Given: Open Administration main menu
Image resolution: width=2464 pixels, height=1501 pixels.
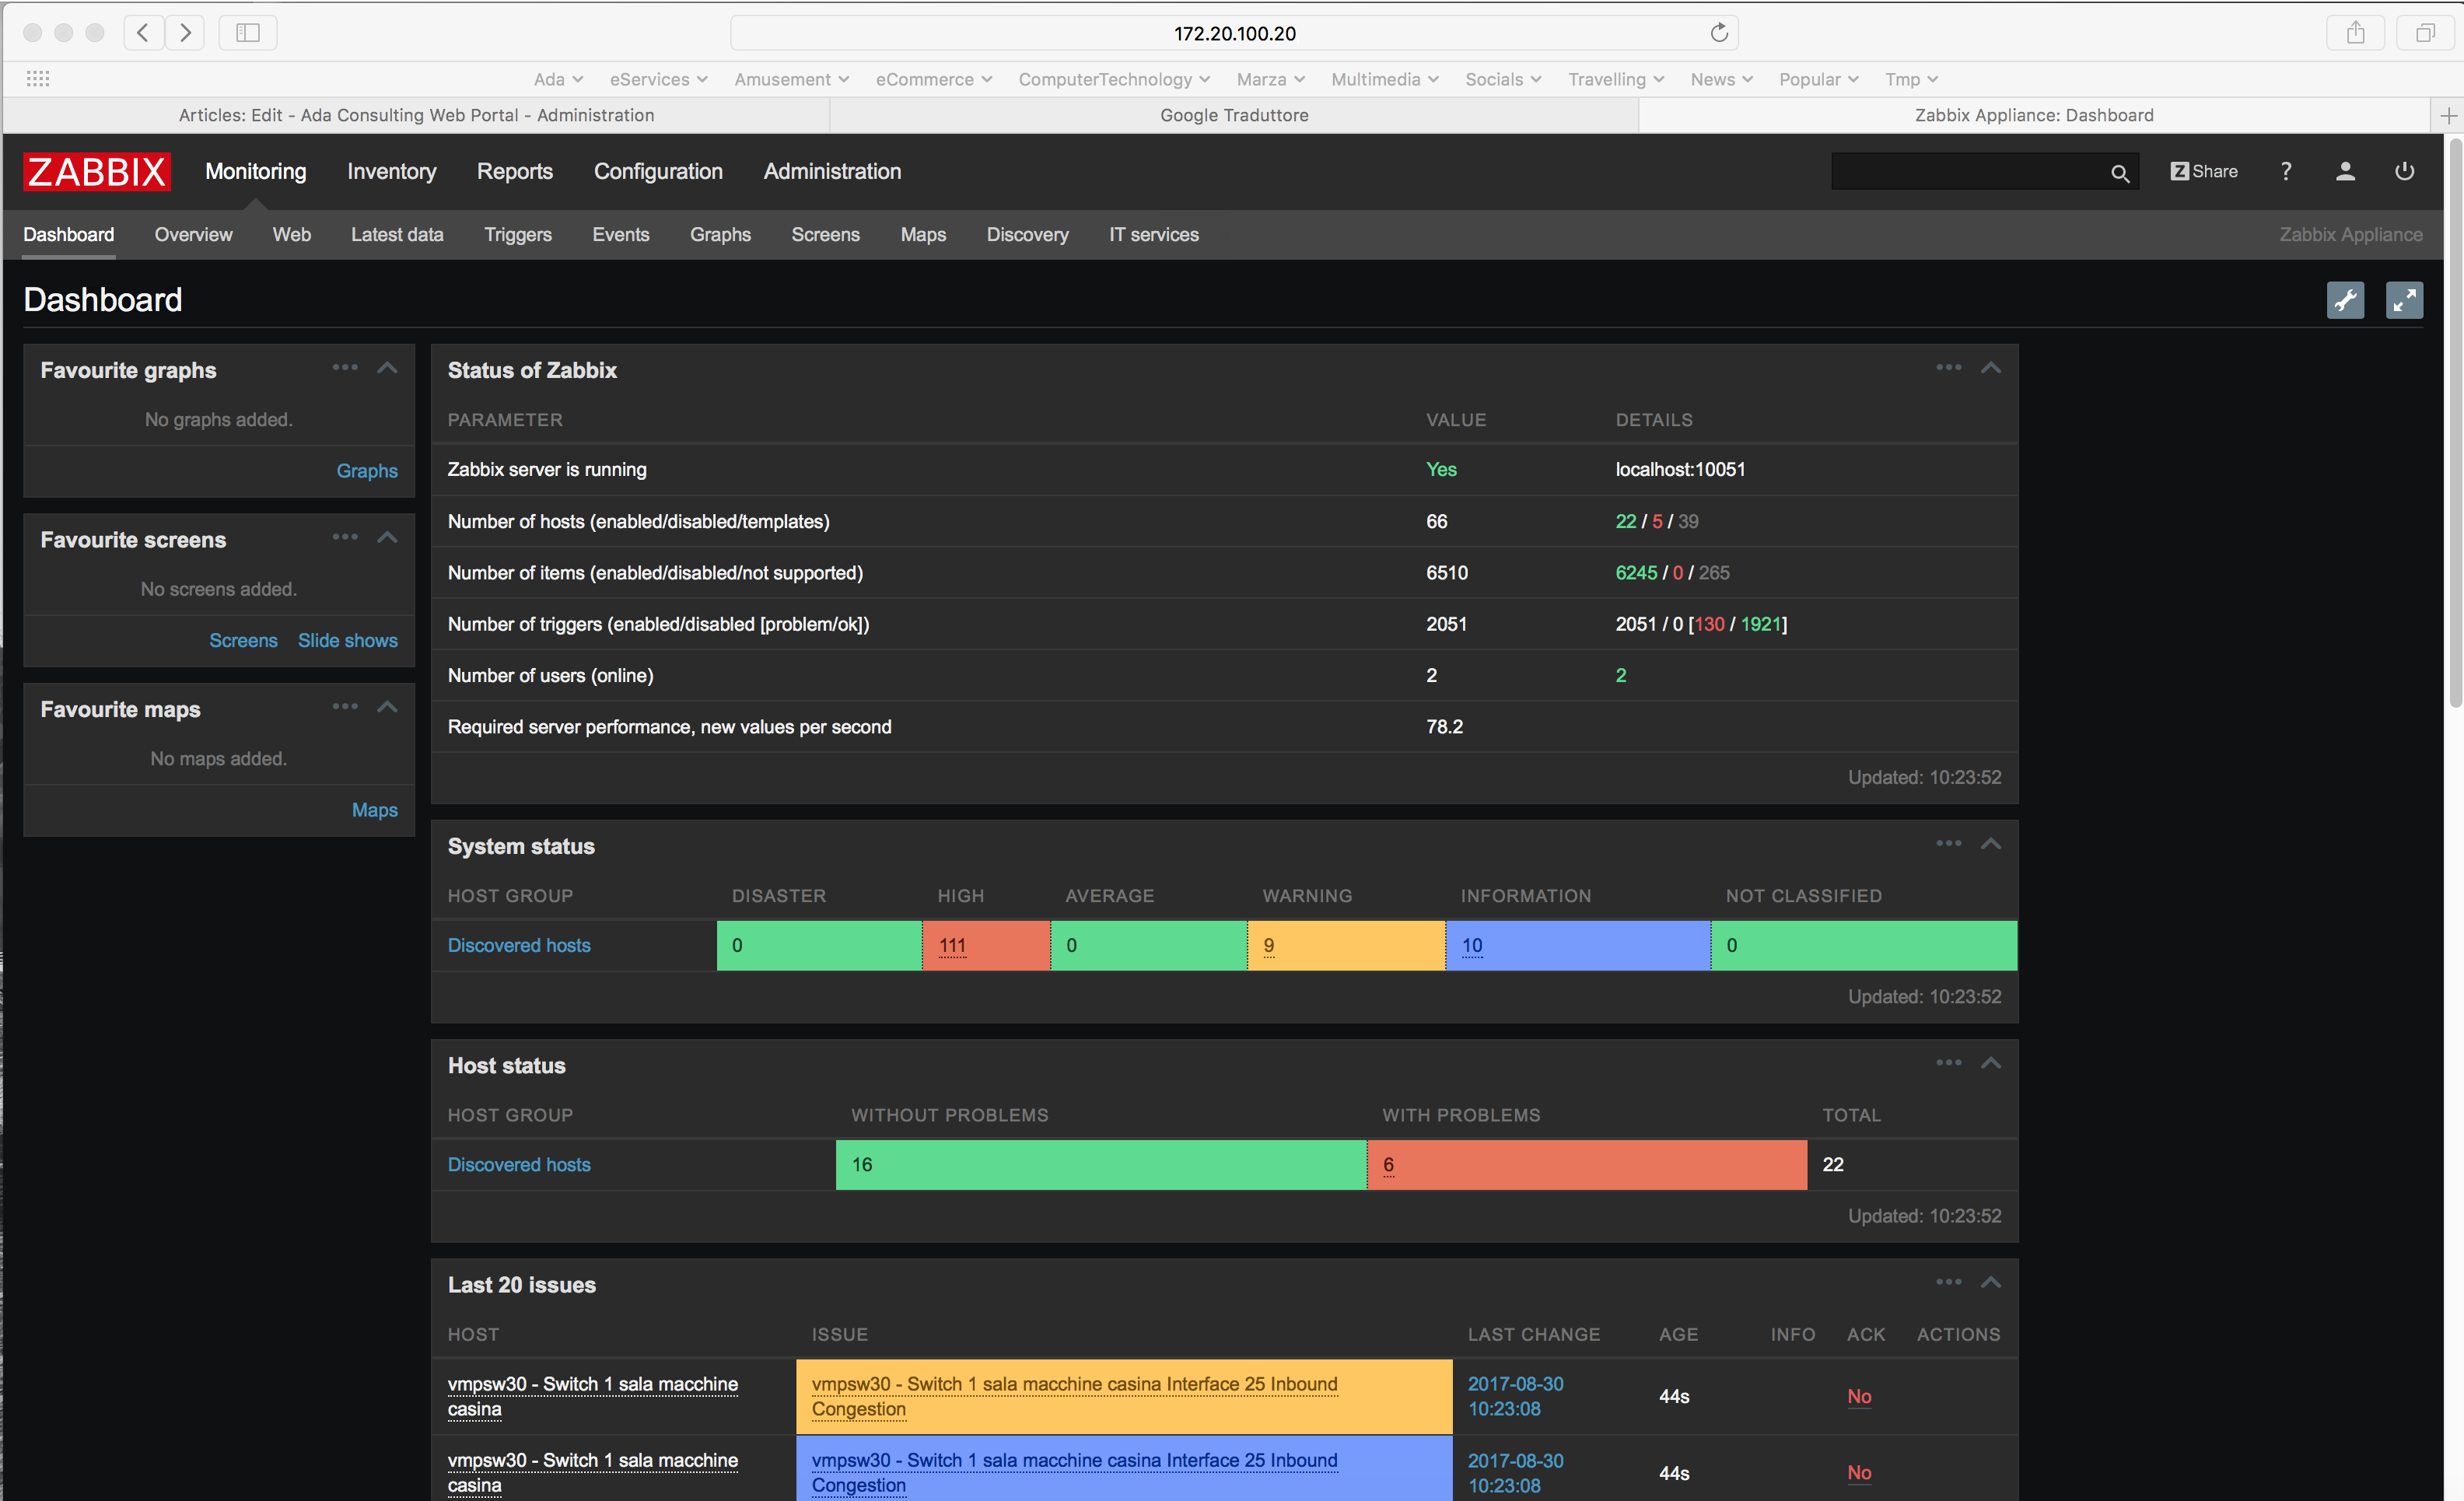Looking at the screenshot, I should coord(832,171).
